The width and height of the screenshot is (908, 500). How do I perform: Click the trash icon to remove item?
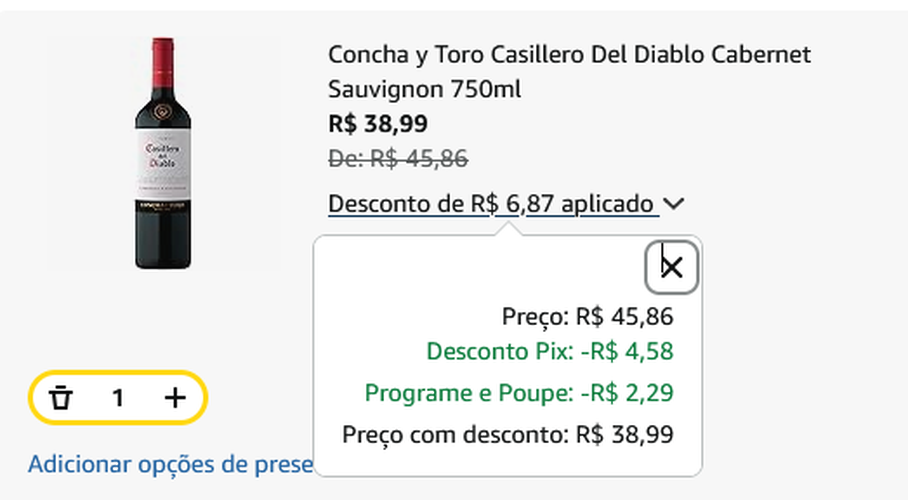pyautogui.click(x=62, y=398)
